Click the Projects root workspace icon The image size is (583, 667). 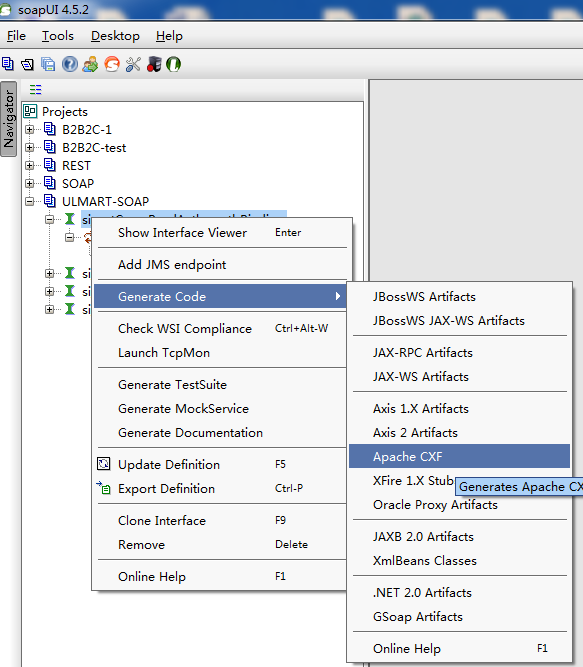tap(30, 111)
